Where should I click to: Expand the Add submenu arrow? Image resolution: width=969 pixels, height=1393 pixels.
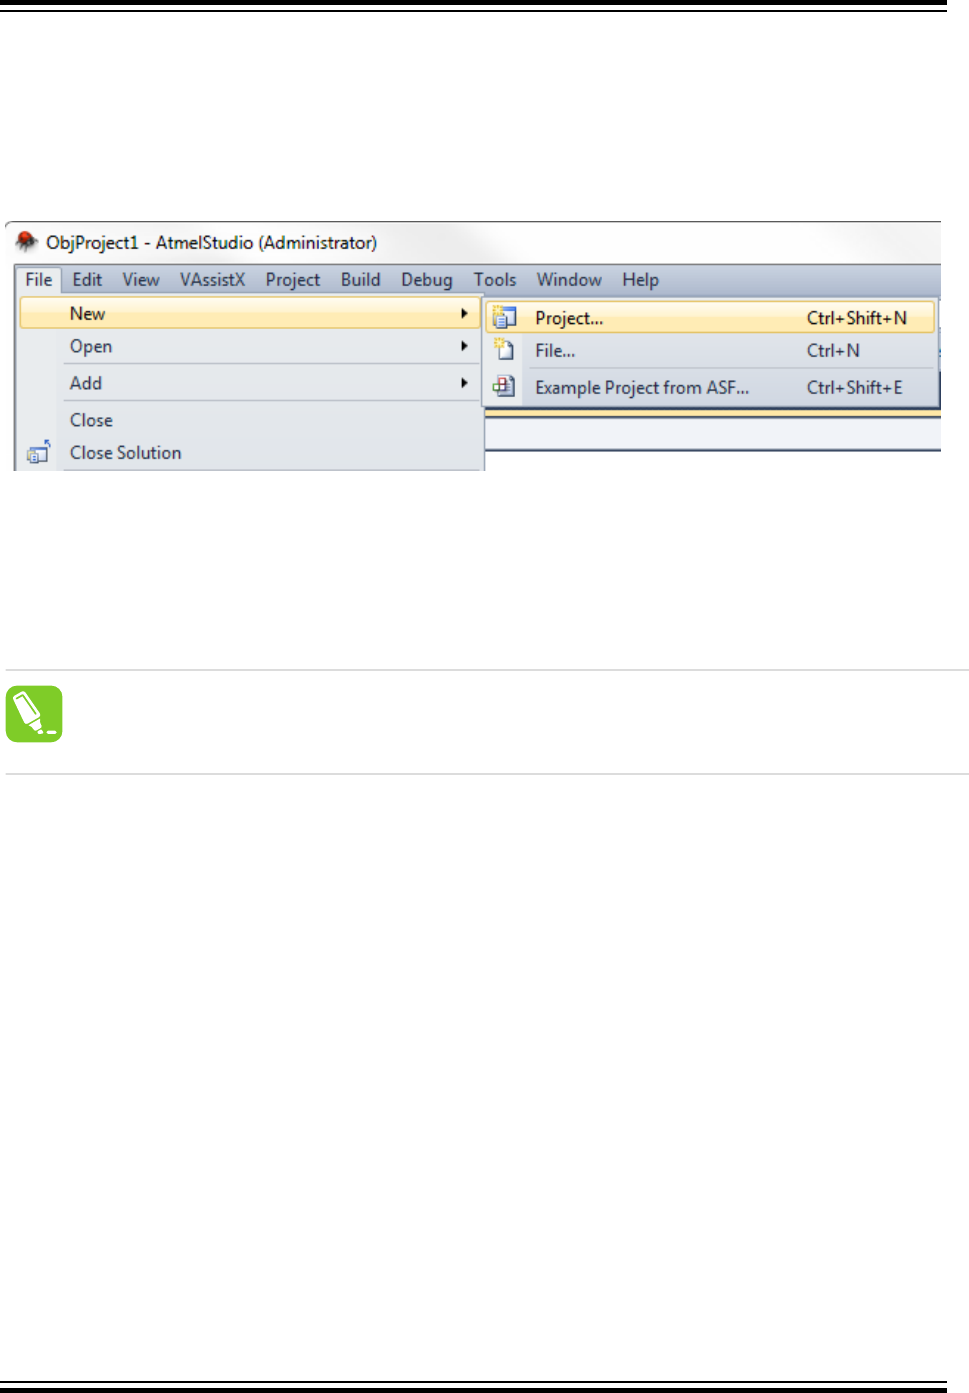464,383
